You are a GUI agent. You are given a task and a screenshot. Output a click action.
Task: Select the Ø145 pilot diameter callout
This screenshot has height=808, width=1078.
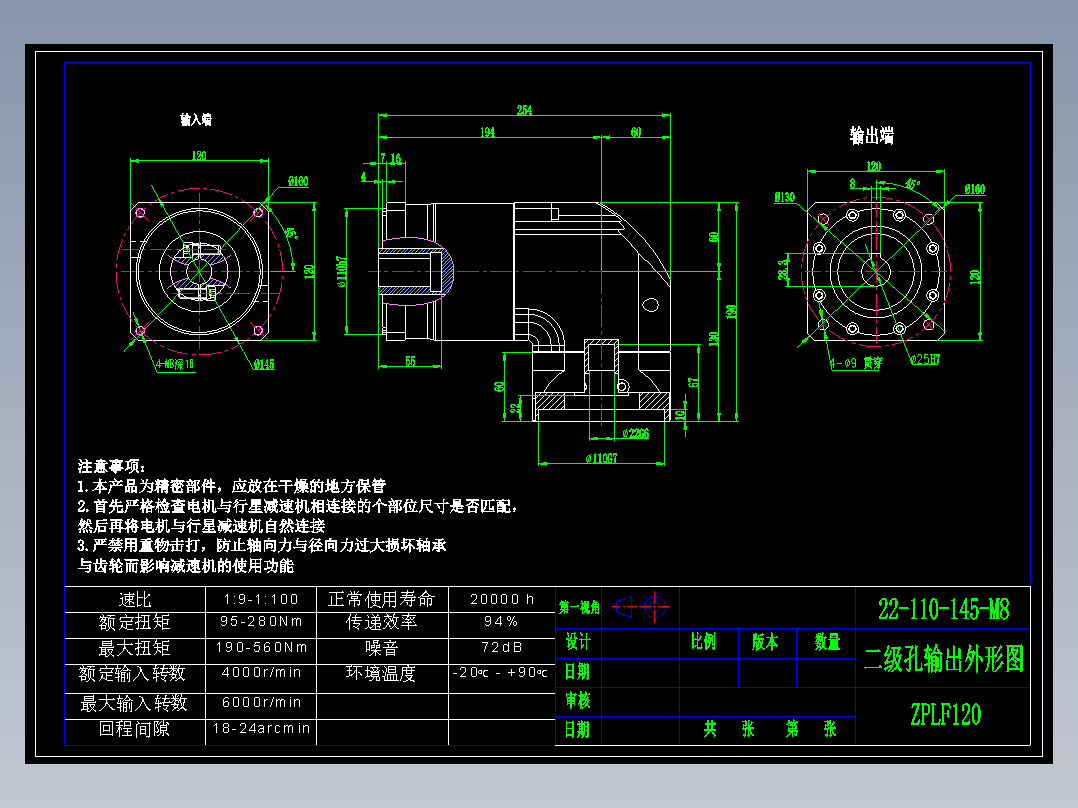point(265,364)
